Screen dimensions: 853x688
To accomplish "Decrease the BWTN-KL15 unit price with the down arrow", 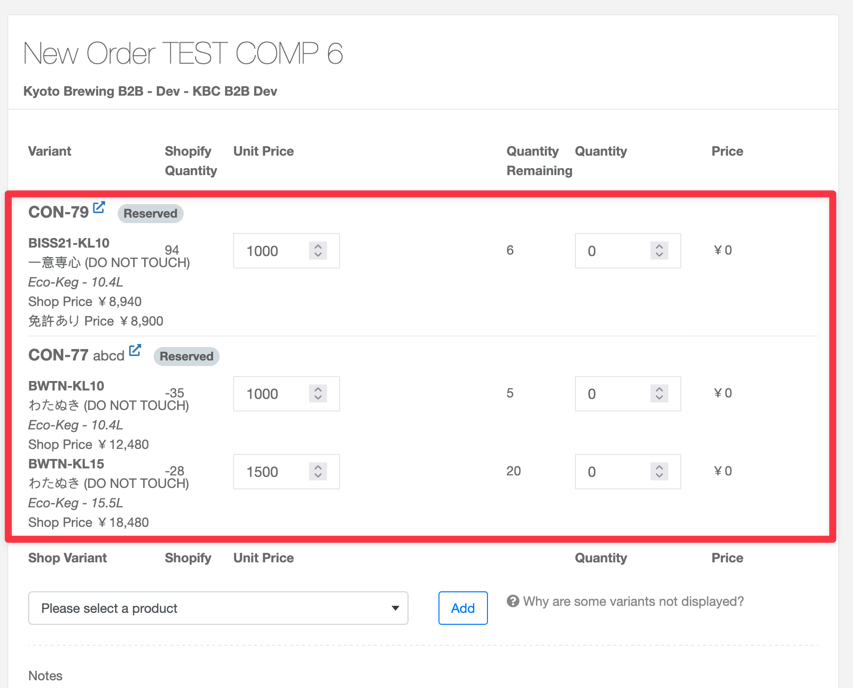I will [318, 477].
